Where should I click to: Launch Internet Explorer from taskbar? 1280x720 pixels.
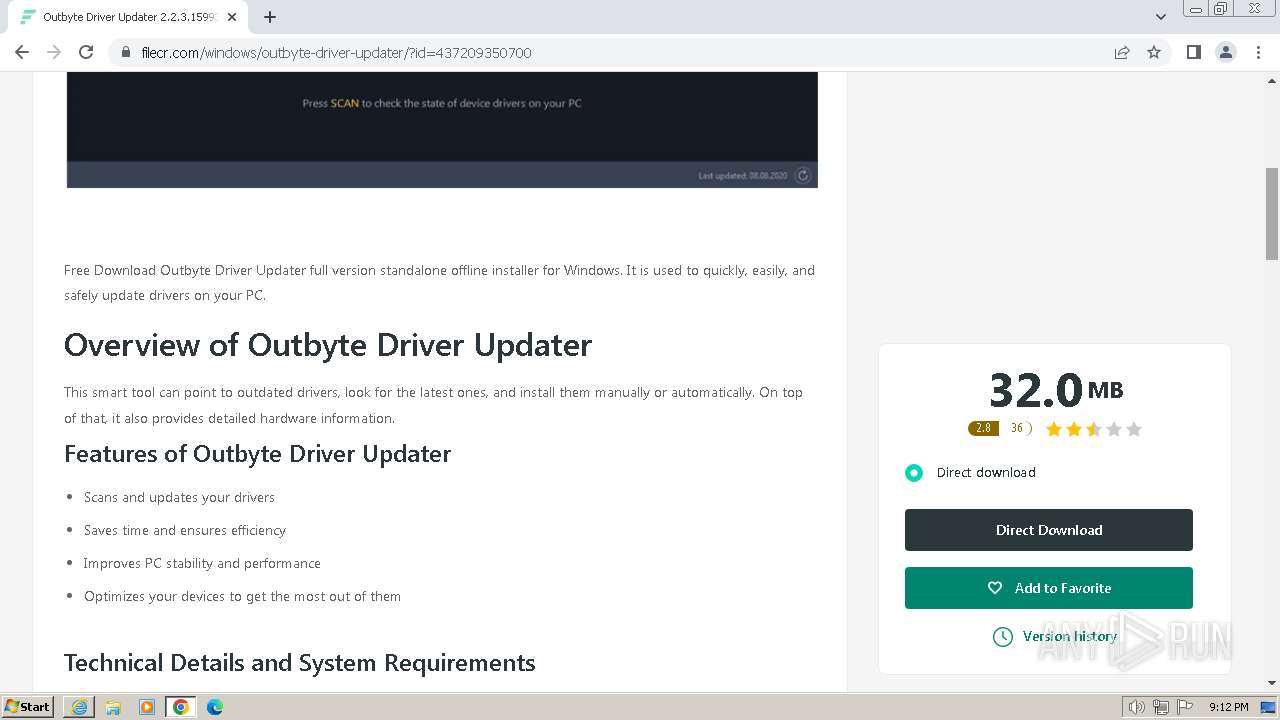79,707
